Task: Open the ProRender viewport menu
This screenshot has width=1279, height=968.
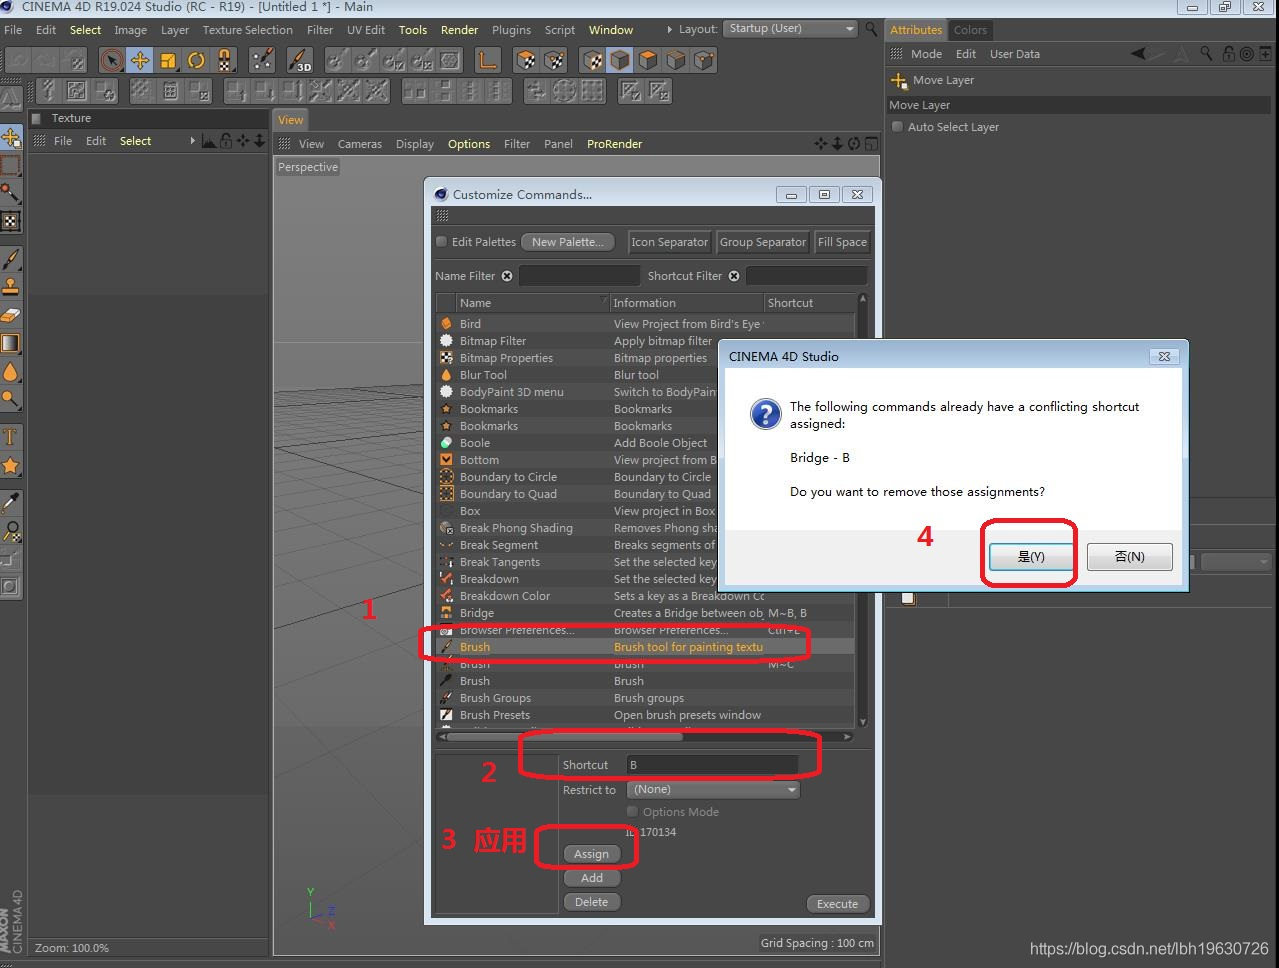Action: tap(614, 144)
